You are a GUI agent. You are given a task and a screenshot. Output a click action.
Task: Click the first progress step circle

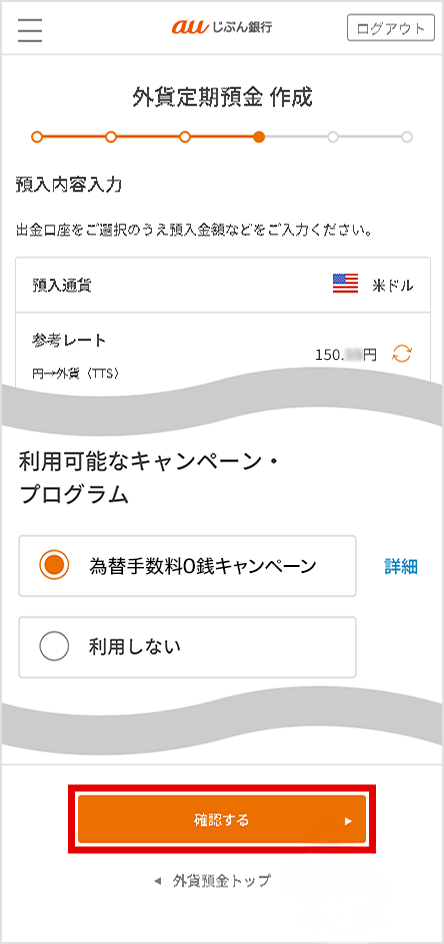tap(37, 137)
